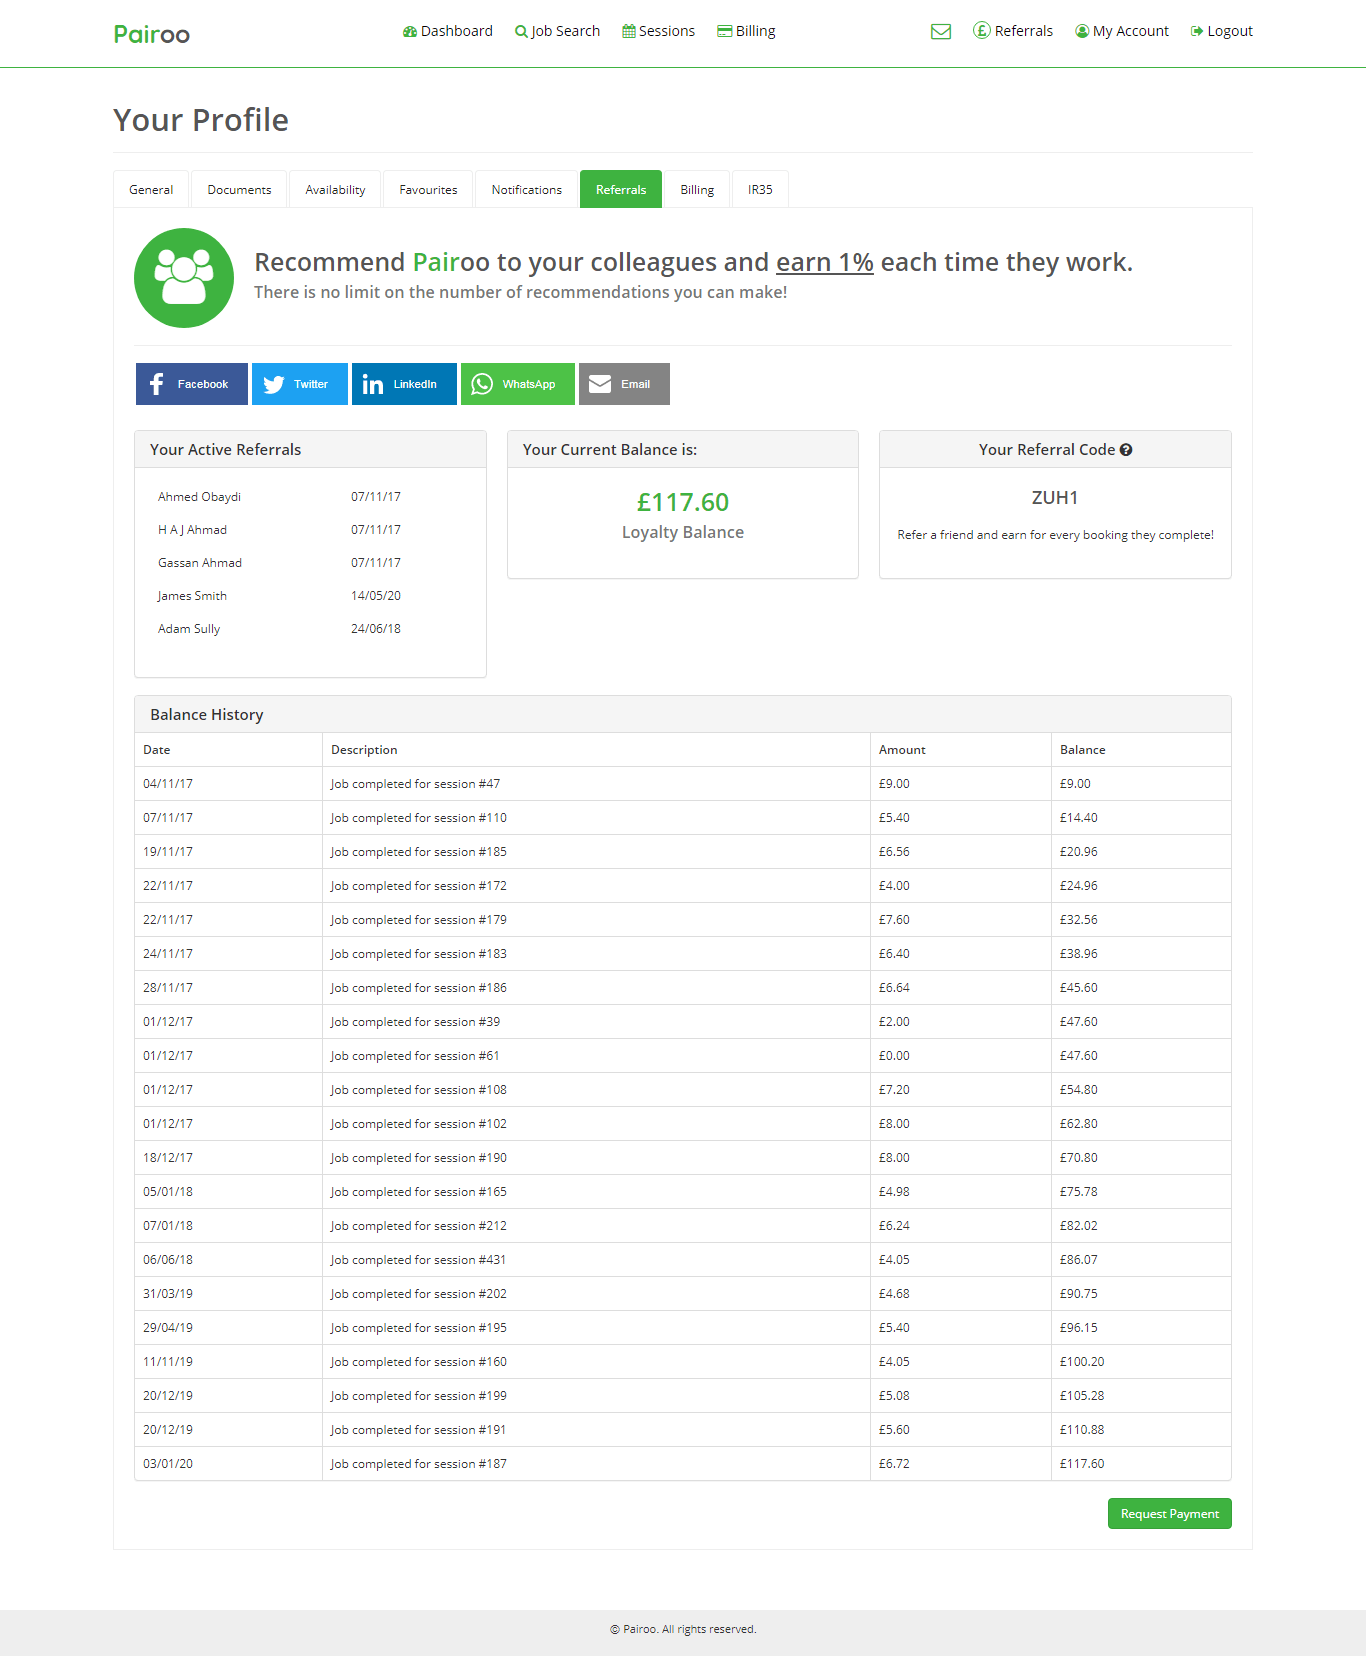Select the Availability tab

[x=335, y=190]
